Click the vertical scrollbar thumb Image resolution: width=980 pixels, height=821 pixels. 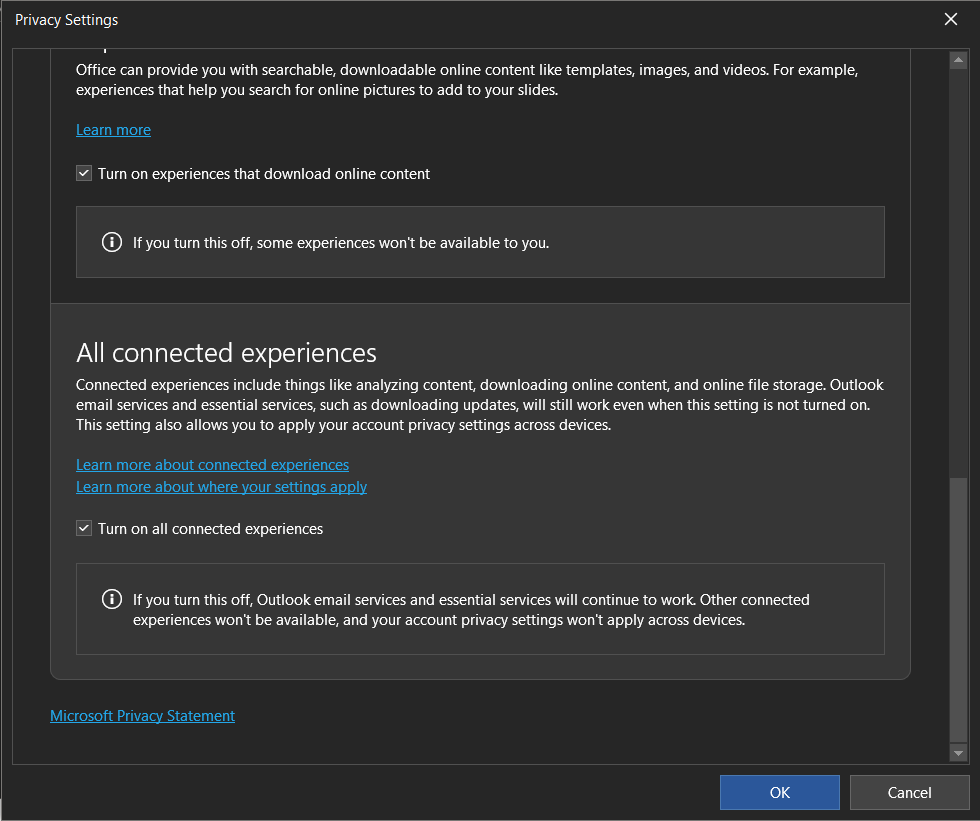(958, 610)
